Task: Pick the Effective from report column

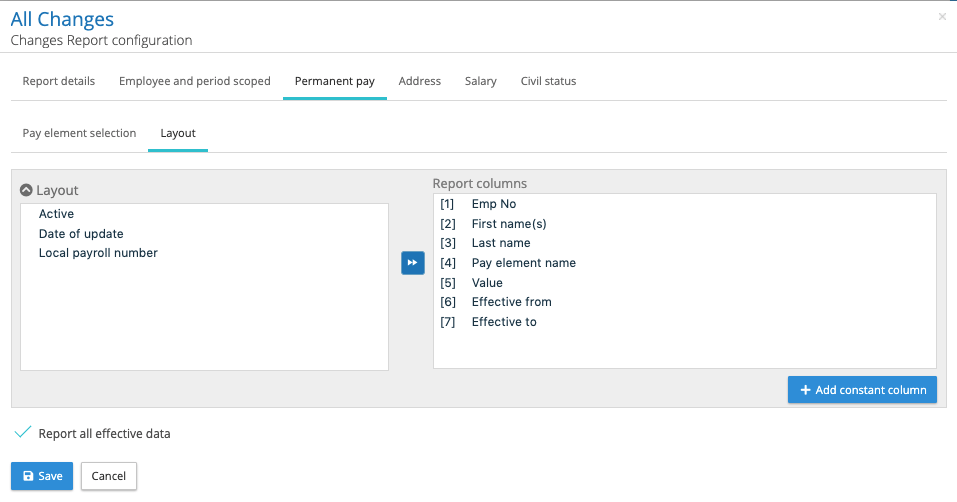Action: click(x=511, y=302)
